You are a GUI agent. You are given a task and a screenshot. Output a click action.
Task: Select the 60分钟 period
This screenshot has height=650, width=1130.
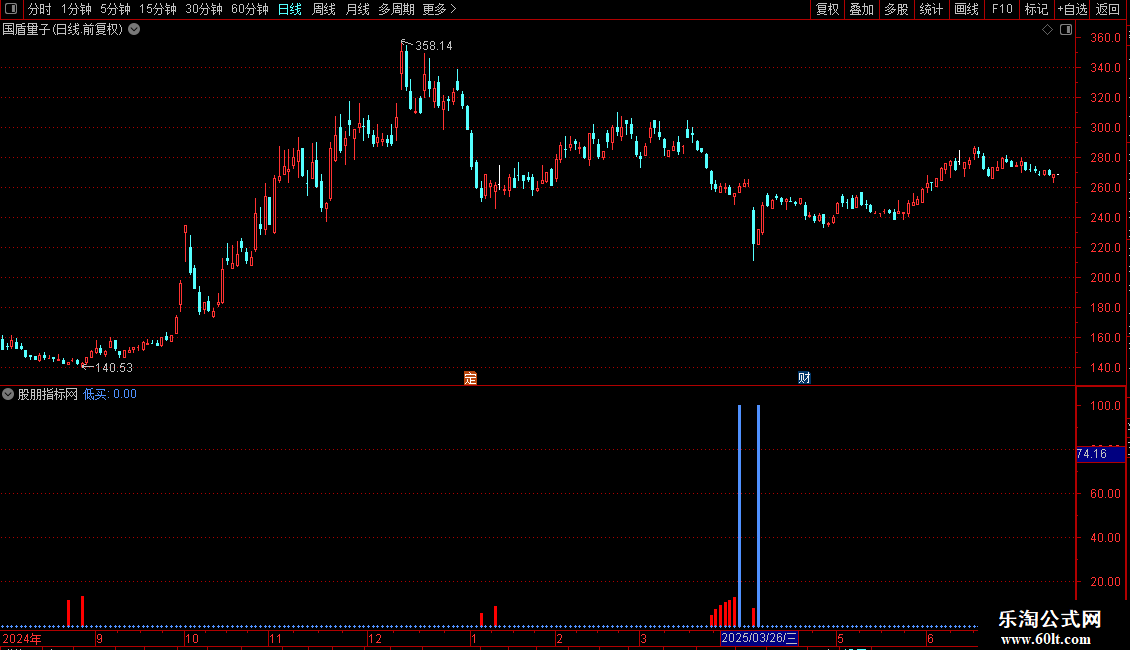point(250,9)
